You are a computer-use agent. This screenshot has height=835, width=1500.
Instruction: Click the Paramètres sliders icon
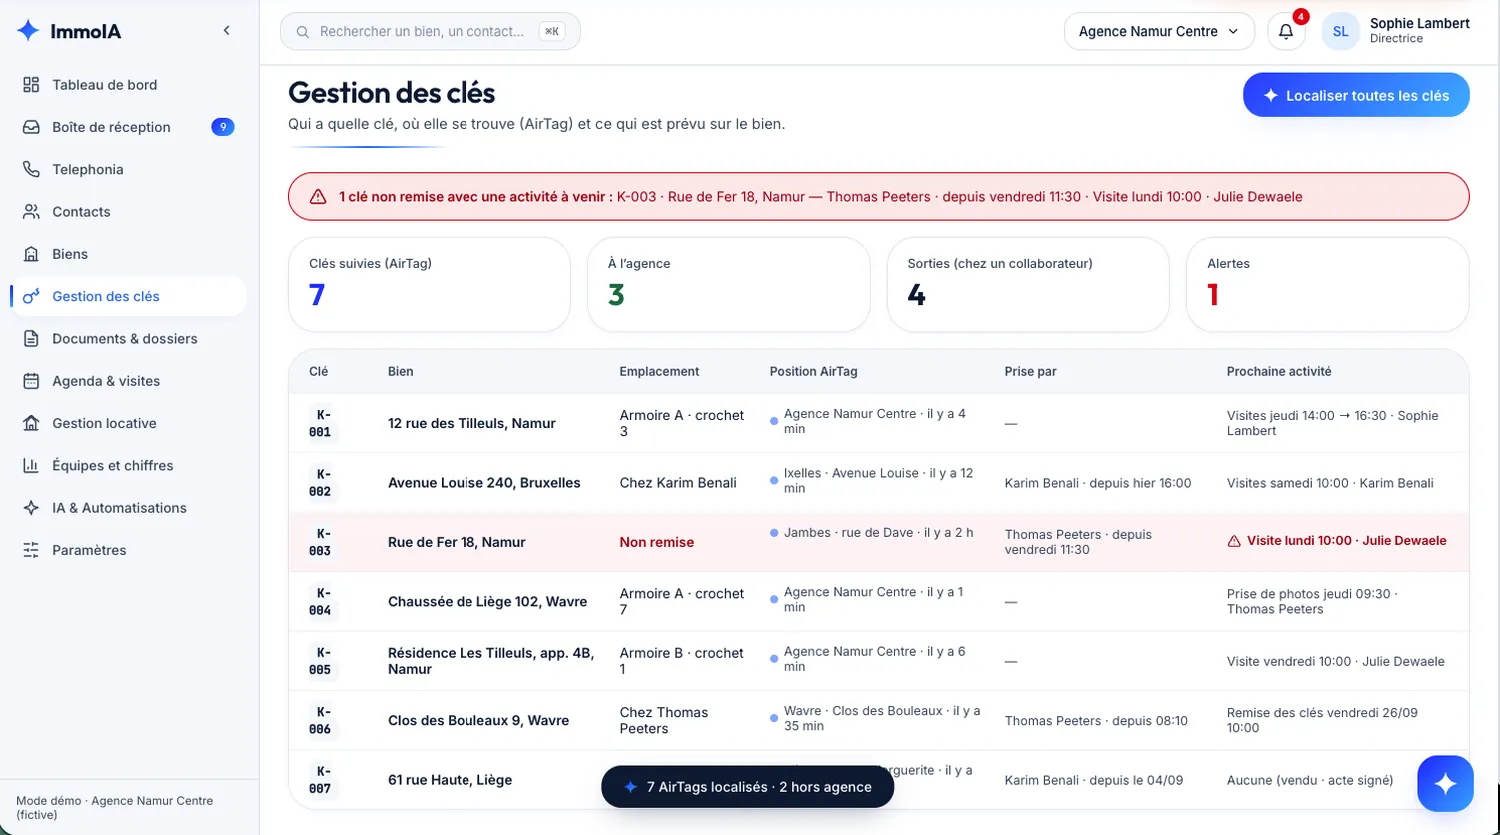[32, 550]
